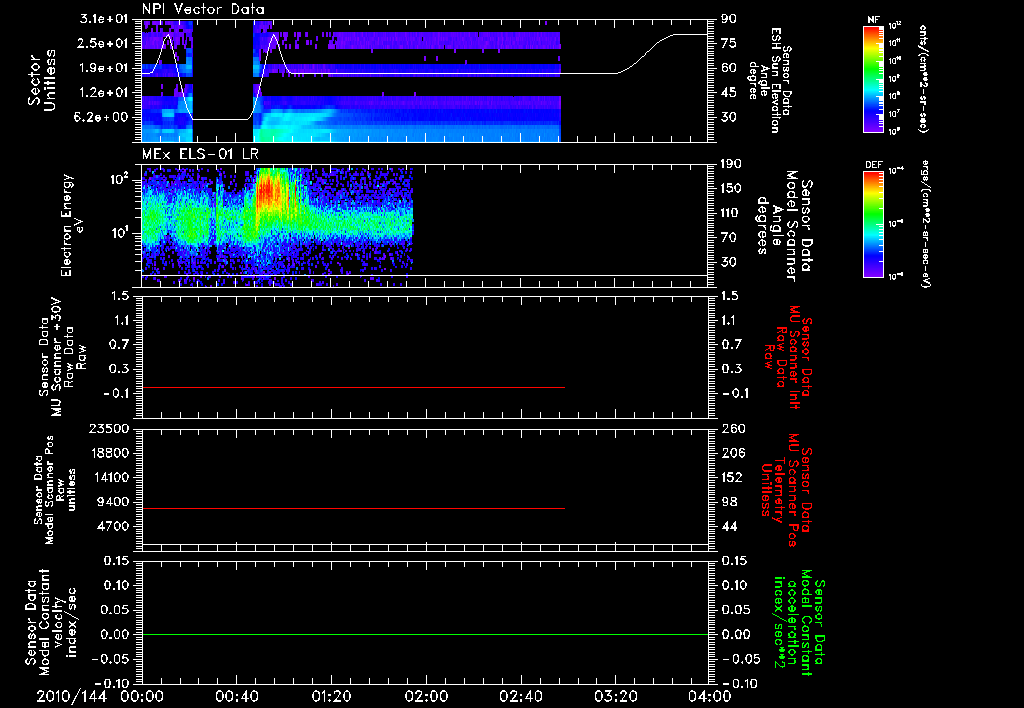Click the "150" scanner angle tick value
The width and height of the screenshot is (1024, 708).
[x=733, y=189]
